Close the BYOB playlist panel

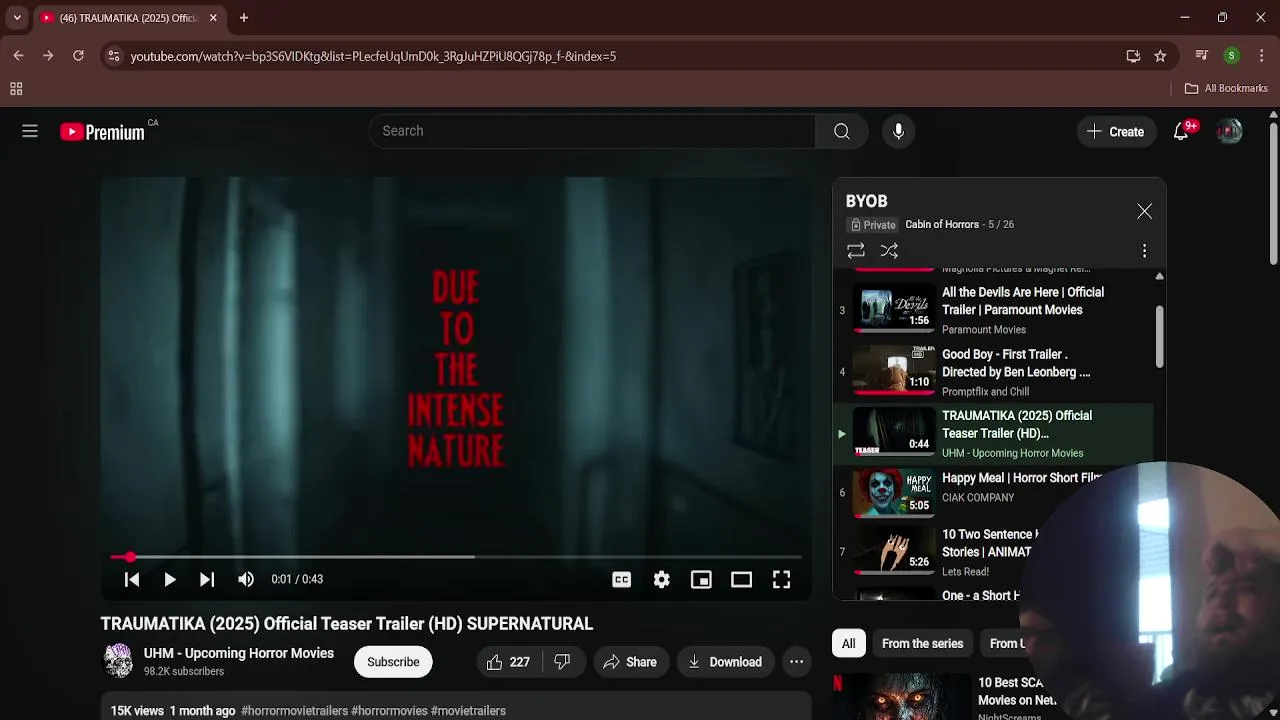pos(1144,211)
